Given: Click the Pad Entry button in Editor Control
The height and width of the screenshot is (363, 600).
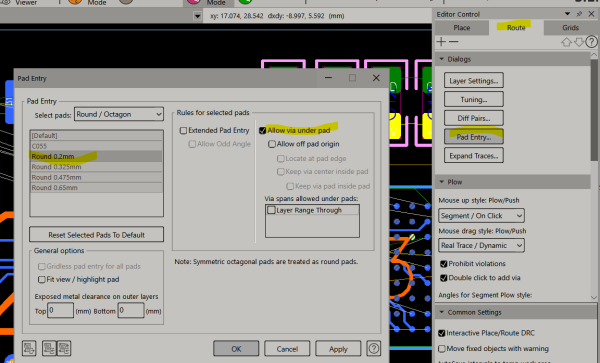Looking at the screenshot, I should (x=474, y=137).
